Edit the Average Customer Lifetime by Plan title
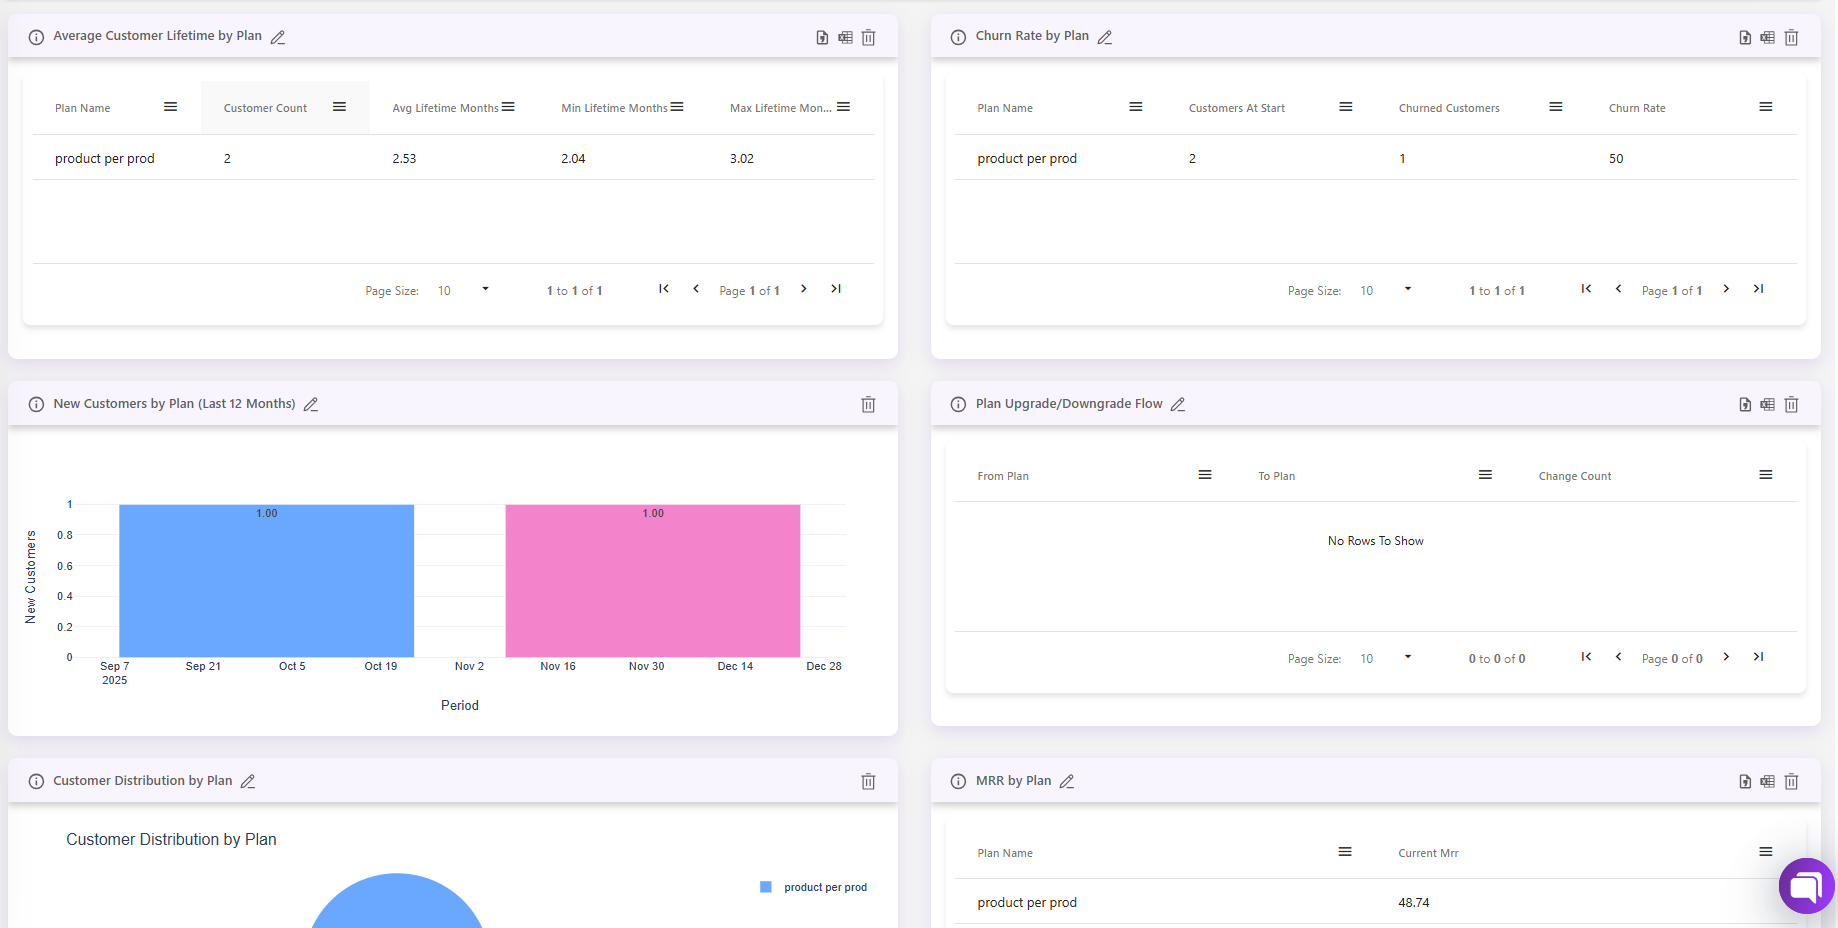The height and width of the screenshot is (928, 1838). coord(278,37)
